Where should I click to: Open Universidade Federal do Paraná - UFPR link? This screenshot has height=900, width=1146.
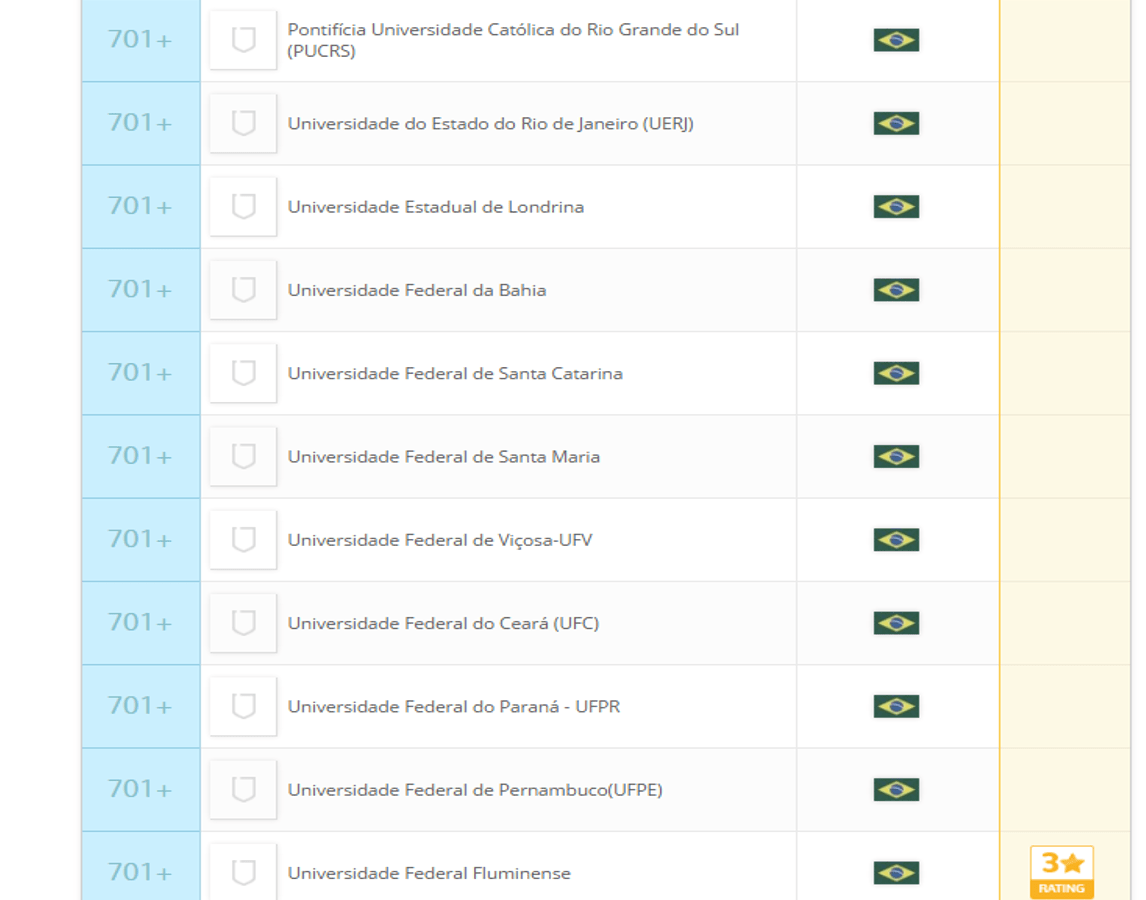[453, 707]
